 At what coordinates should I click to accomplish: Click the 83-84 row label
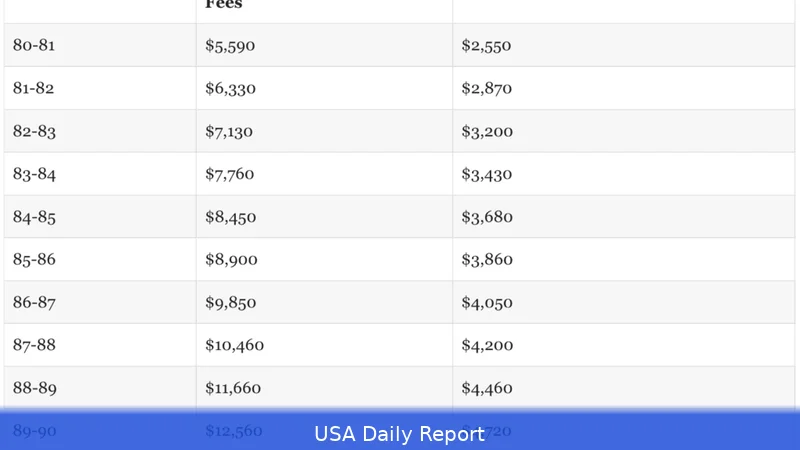click(x=35, y=174)
